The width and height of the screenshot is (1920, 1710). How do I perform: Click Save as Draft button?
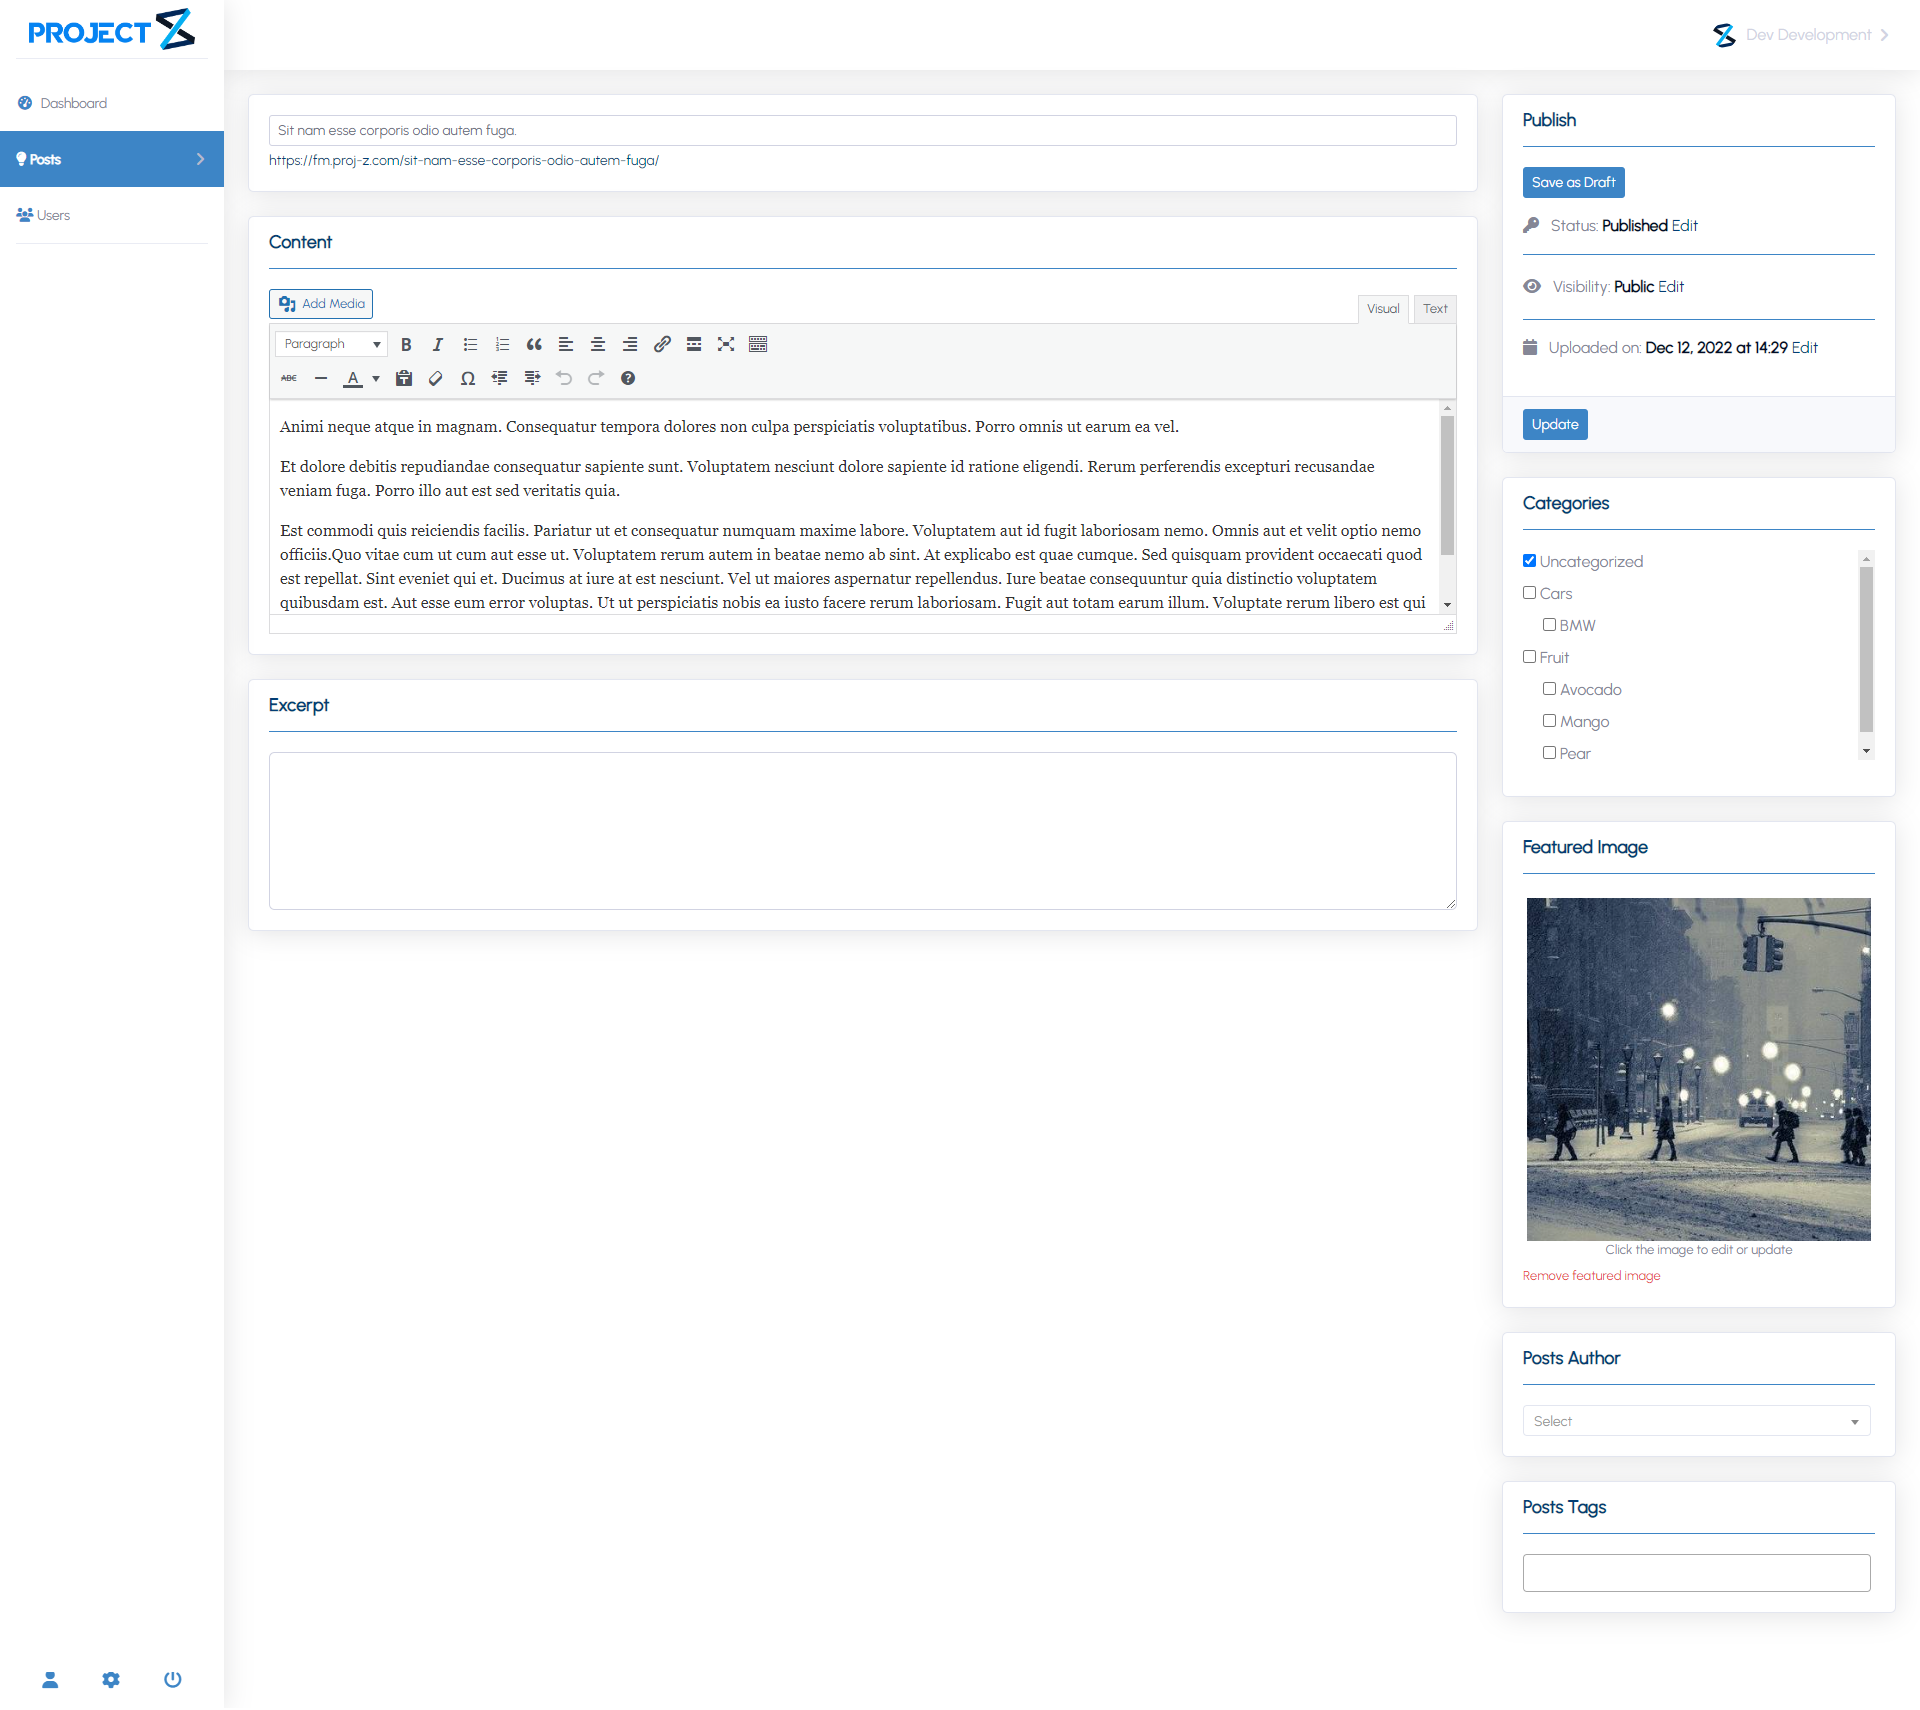click(x=1573, y=182)
